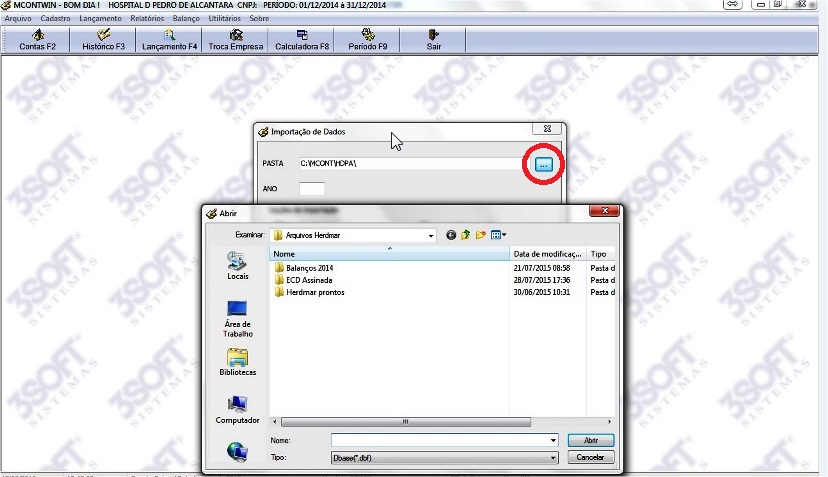Click the Cancelar button
The width and height of the screenshot is (828, 477).
tap(590, 457)
